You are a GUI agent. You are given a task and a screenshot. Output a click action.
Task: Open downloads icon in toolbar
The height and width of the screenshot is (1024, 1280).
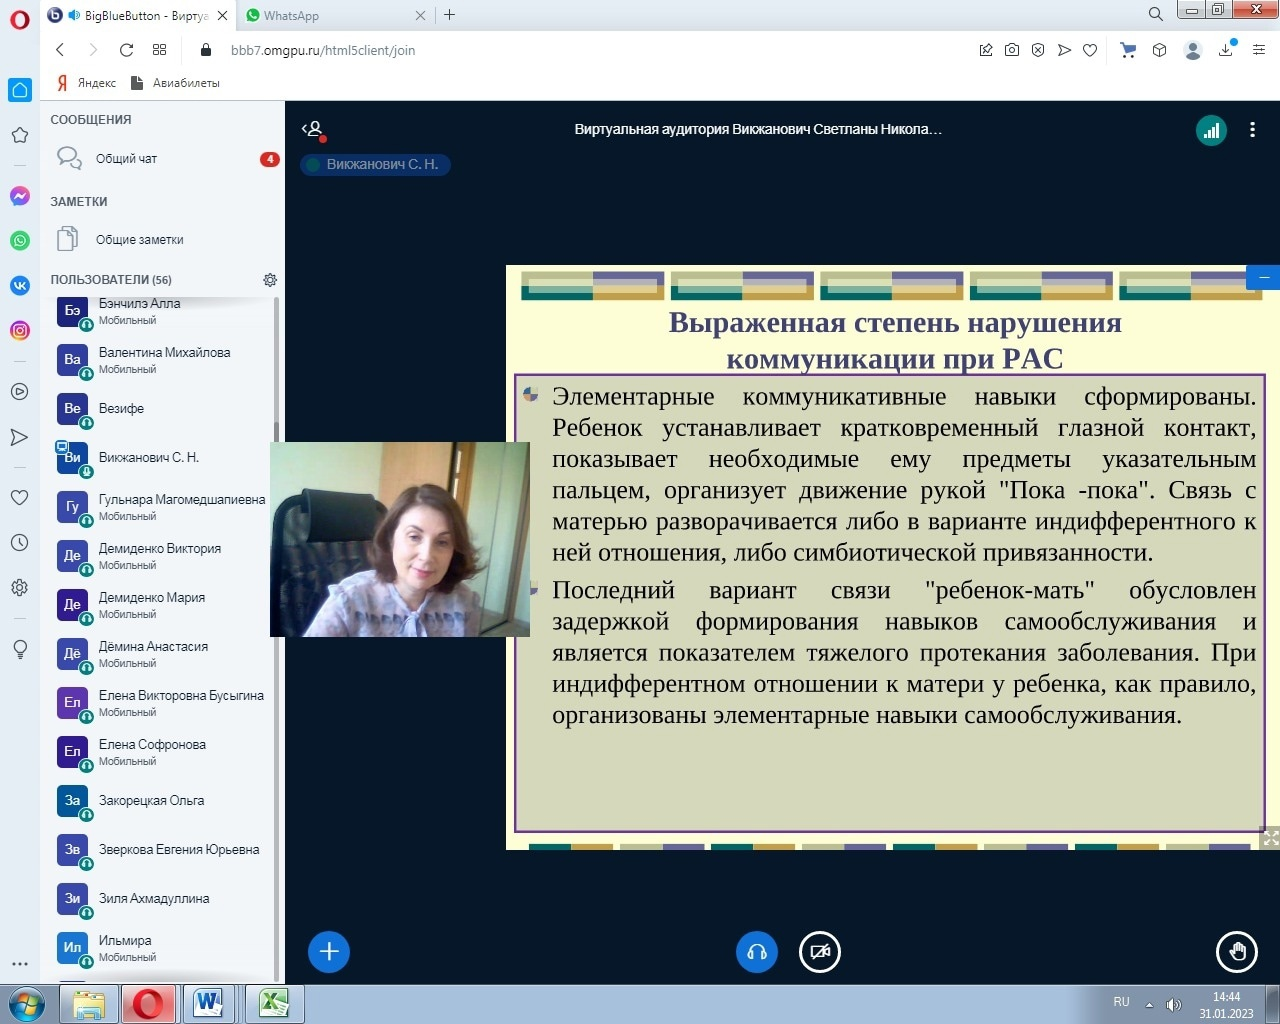(x=1225, y=50)
